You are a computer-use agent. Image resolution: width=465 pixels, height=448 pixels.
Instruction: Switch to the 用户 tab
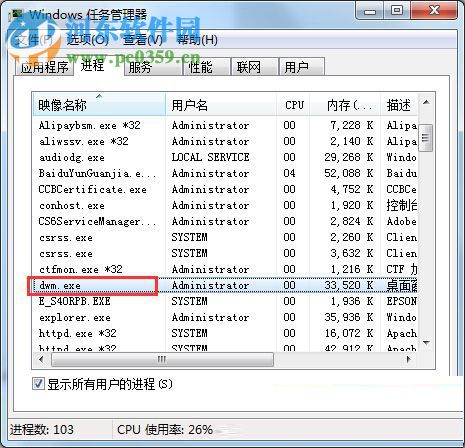pos(302,67)
